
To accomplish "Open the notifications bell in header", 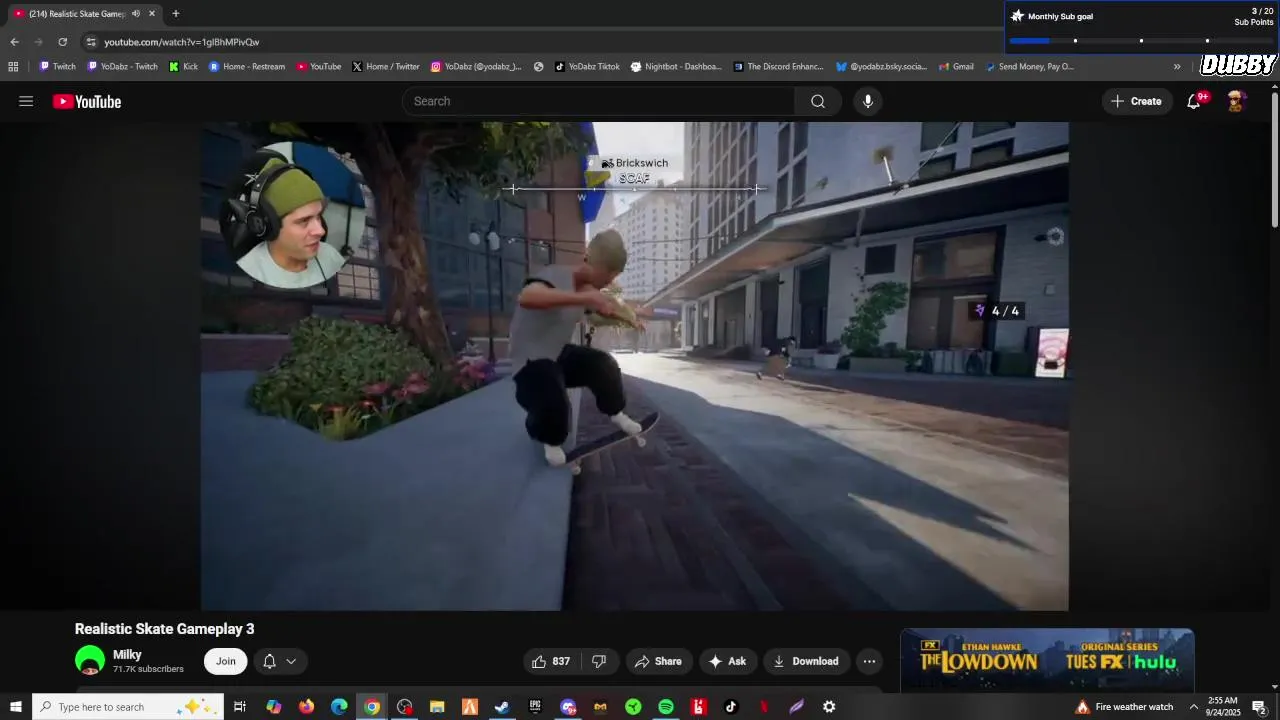I will click(x=1194, y=101).
